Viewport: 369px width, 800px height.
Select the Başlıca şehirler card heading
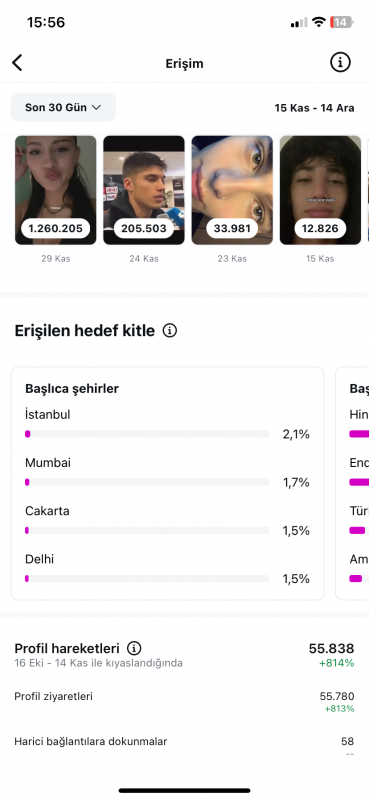click(x=72, y=388)
